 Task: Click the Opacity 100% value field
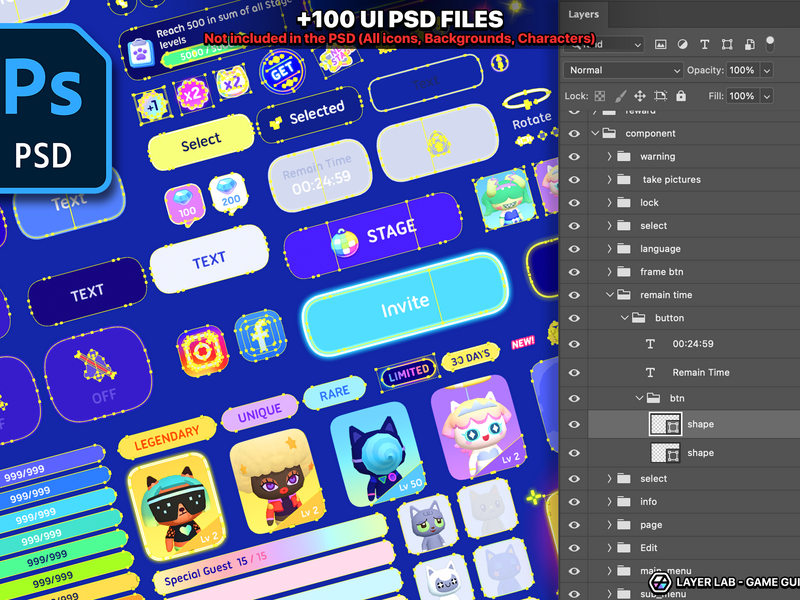(x=742, y=70)
